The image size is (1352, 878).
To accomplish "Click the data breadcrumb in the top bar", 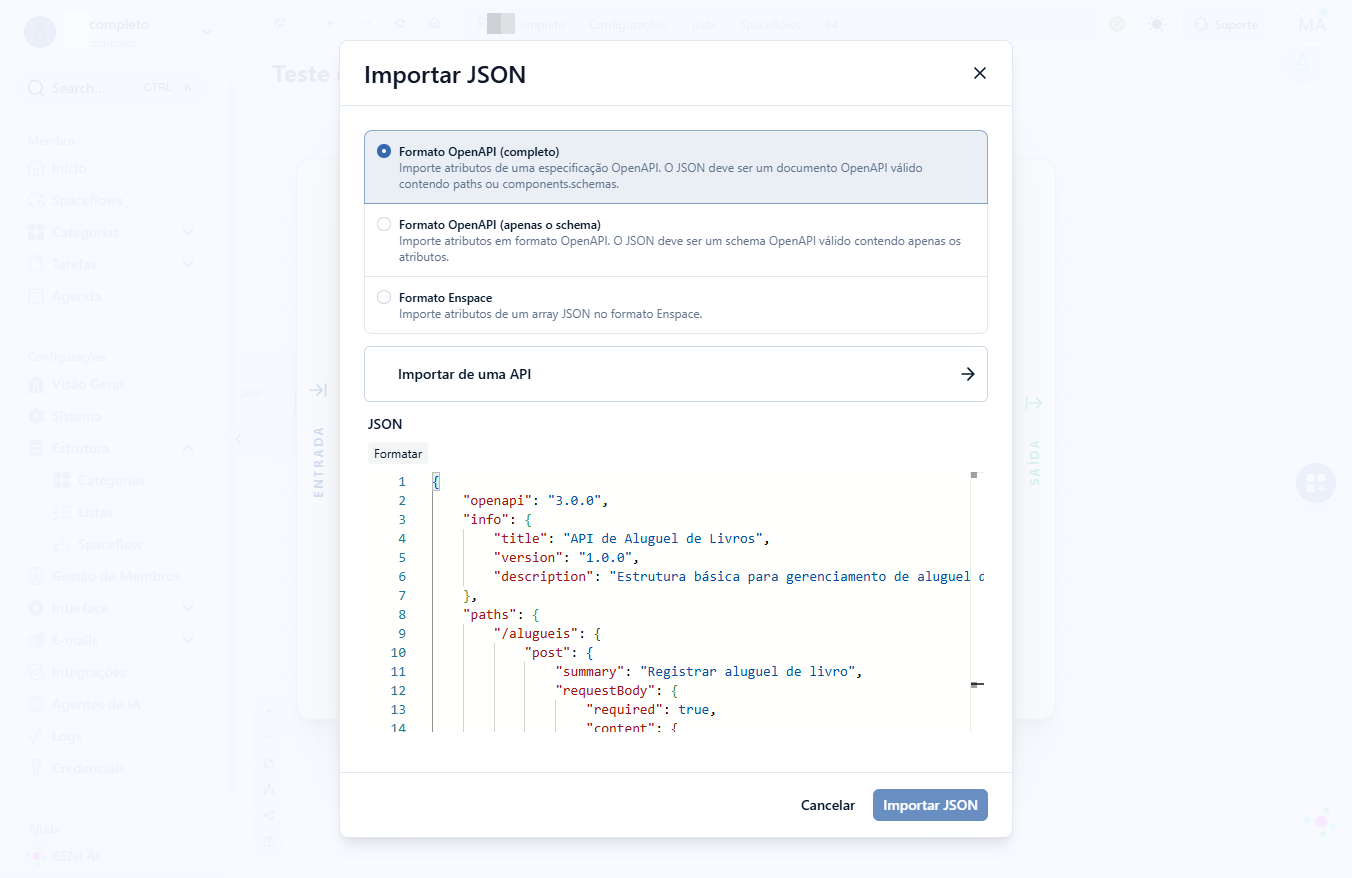I will [x=704, y=23].
